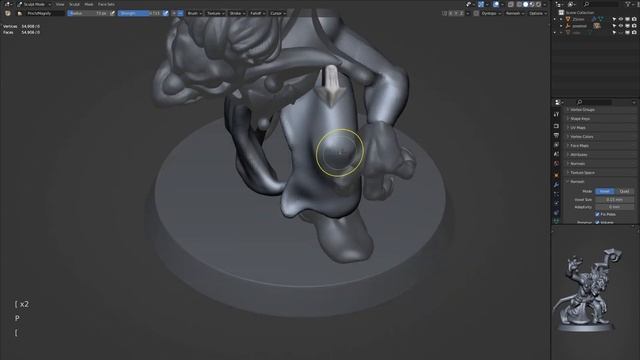The width and height of the screenshot is (640, 360).
Task: Open the Render properties tab
Action: click(556, 126)
